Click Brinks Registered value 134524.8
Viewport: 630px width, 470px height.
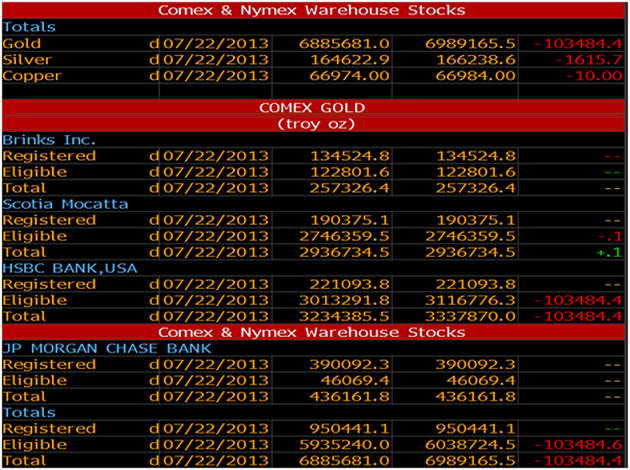(x=350, y=156)
